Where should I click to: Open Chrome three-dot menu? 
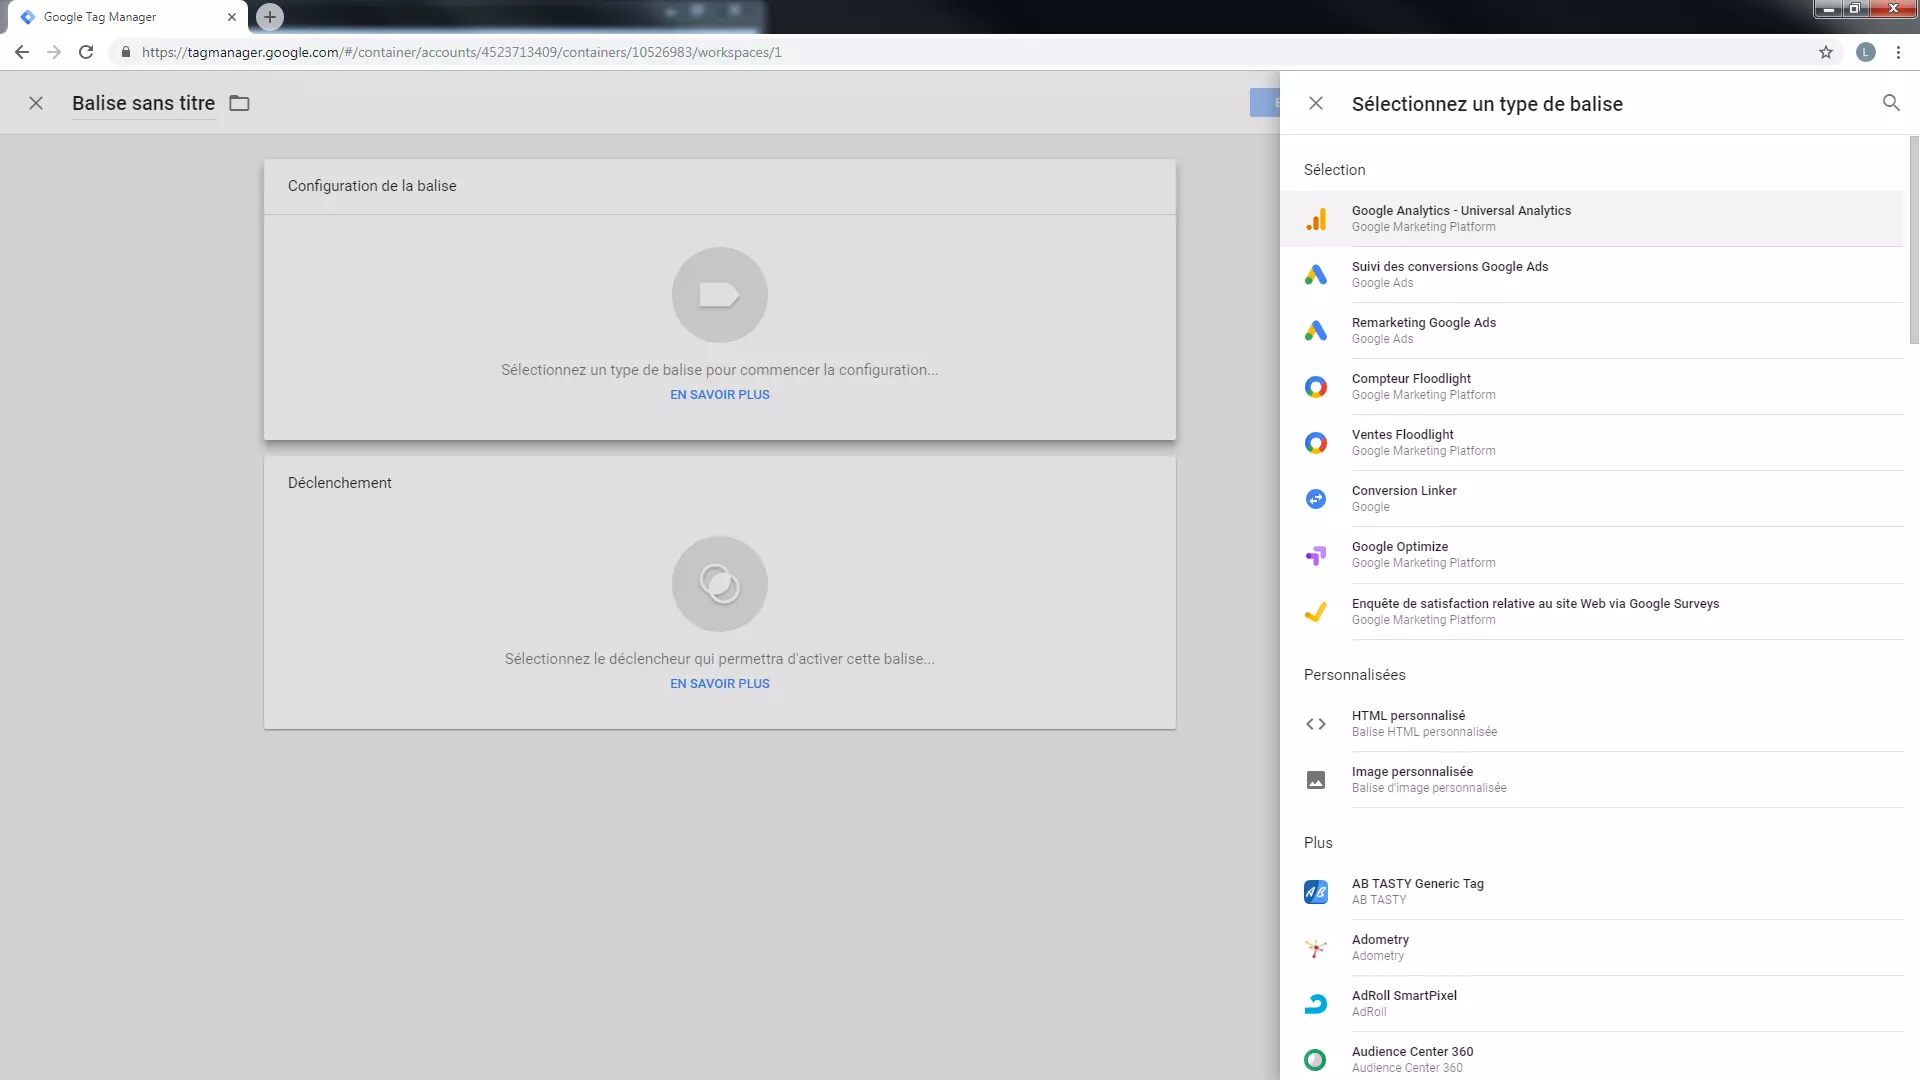click(x=1898, y=52)
